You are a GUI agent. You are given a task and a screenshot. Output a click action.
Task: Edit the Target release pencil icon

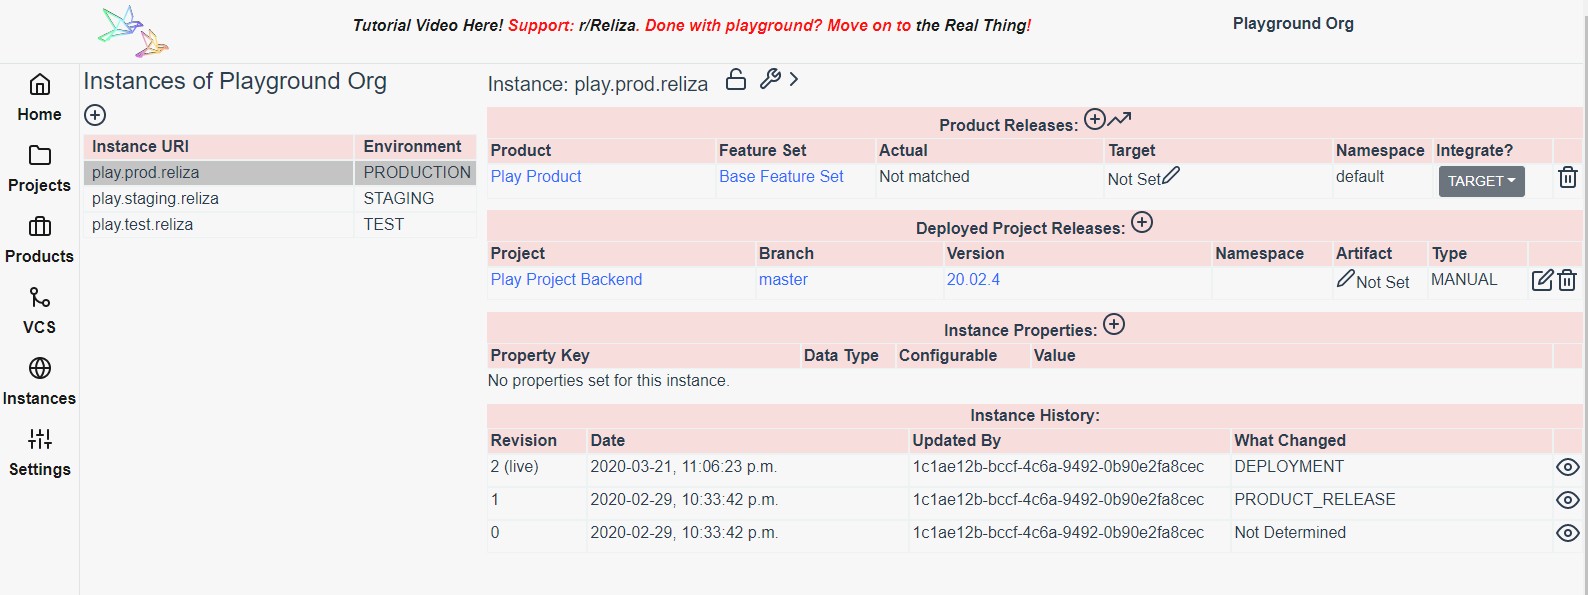(x=1171, y=176)
